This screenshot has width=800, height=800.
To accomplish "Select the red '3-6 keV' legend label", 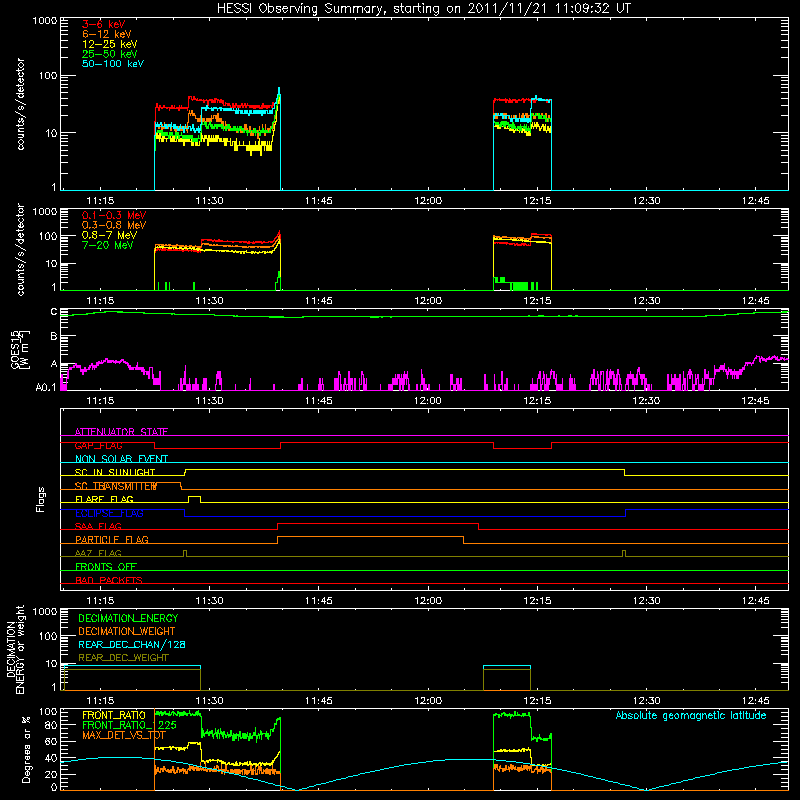I will tap(104, 24).
